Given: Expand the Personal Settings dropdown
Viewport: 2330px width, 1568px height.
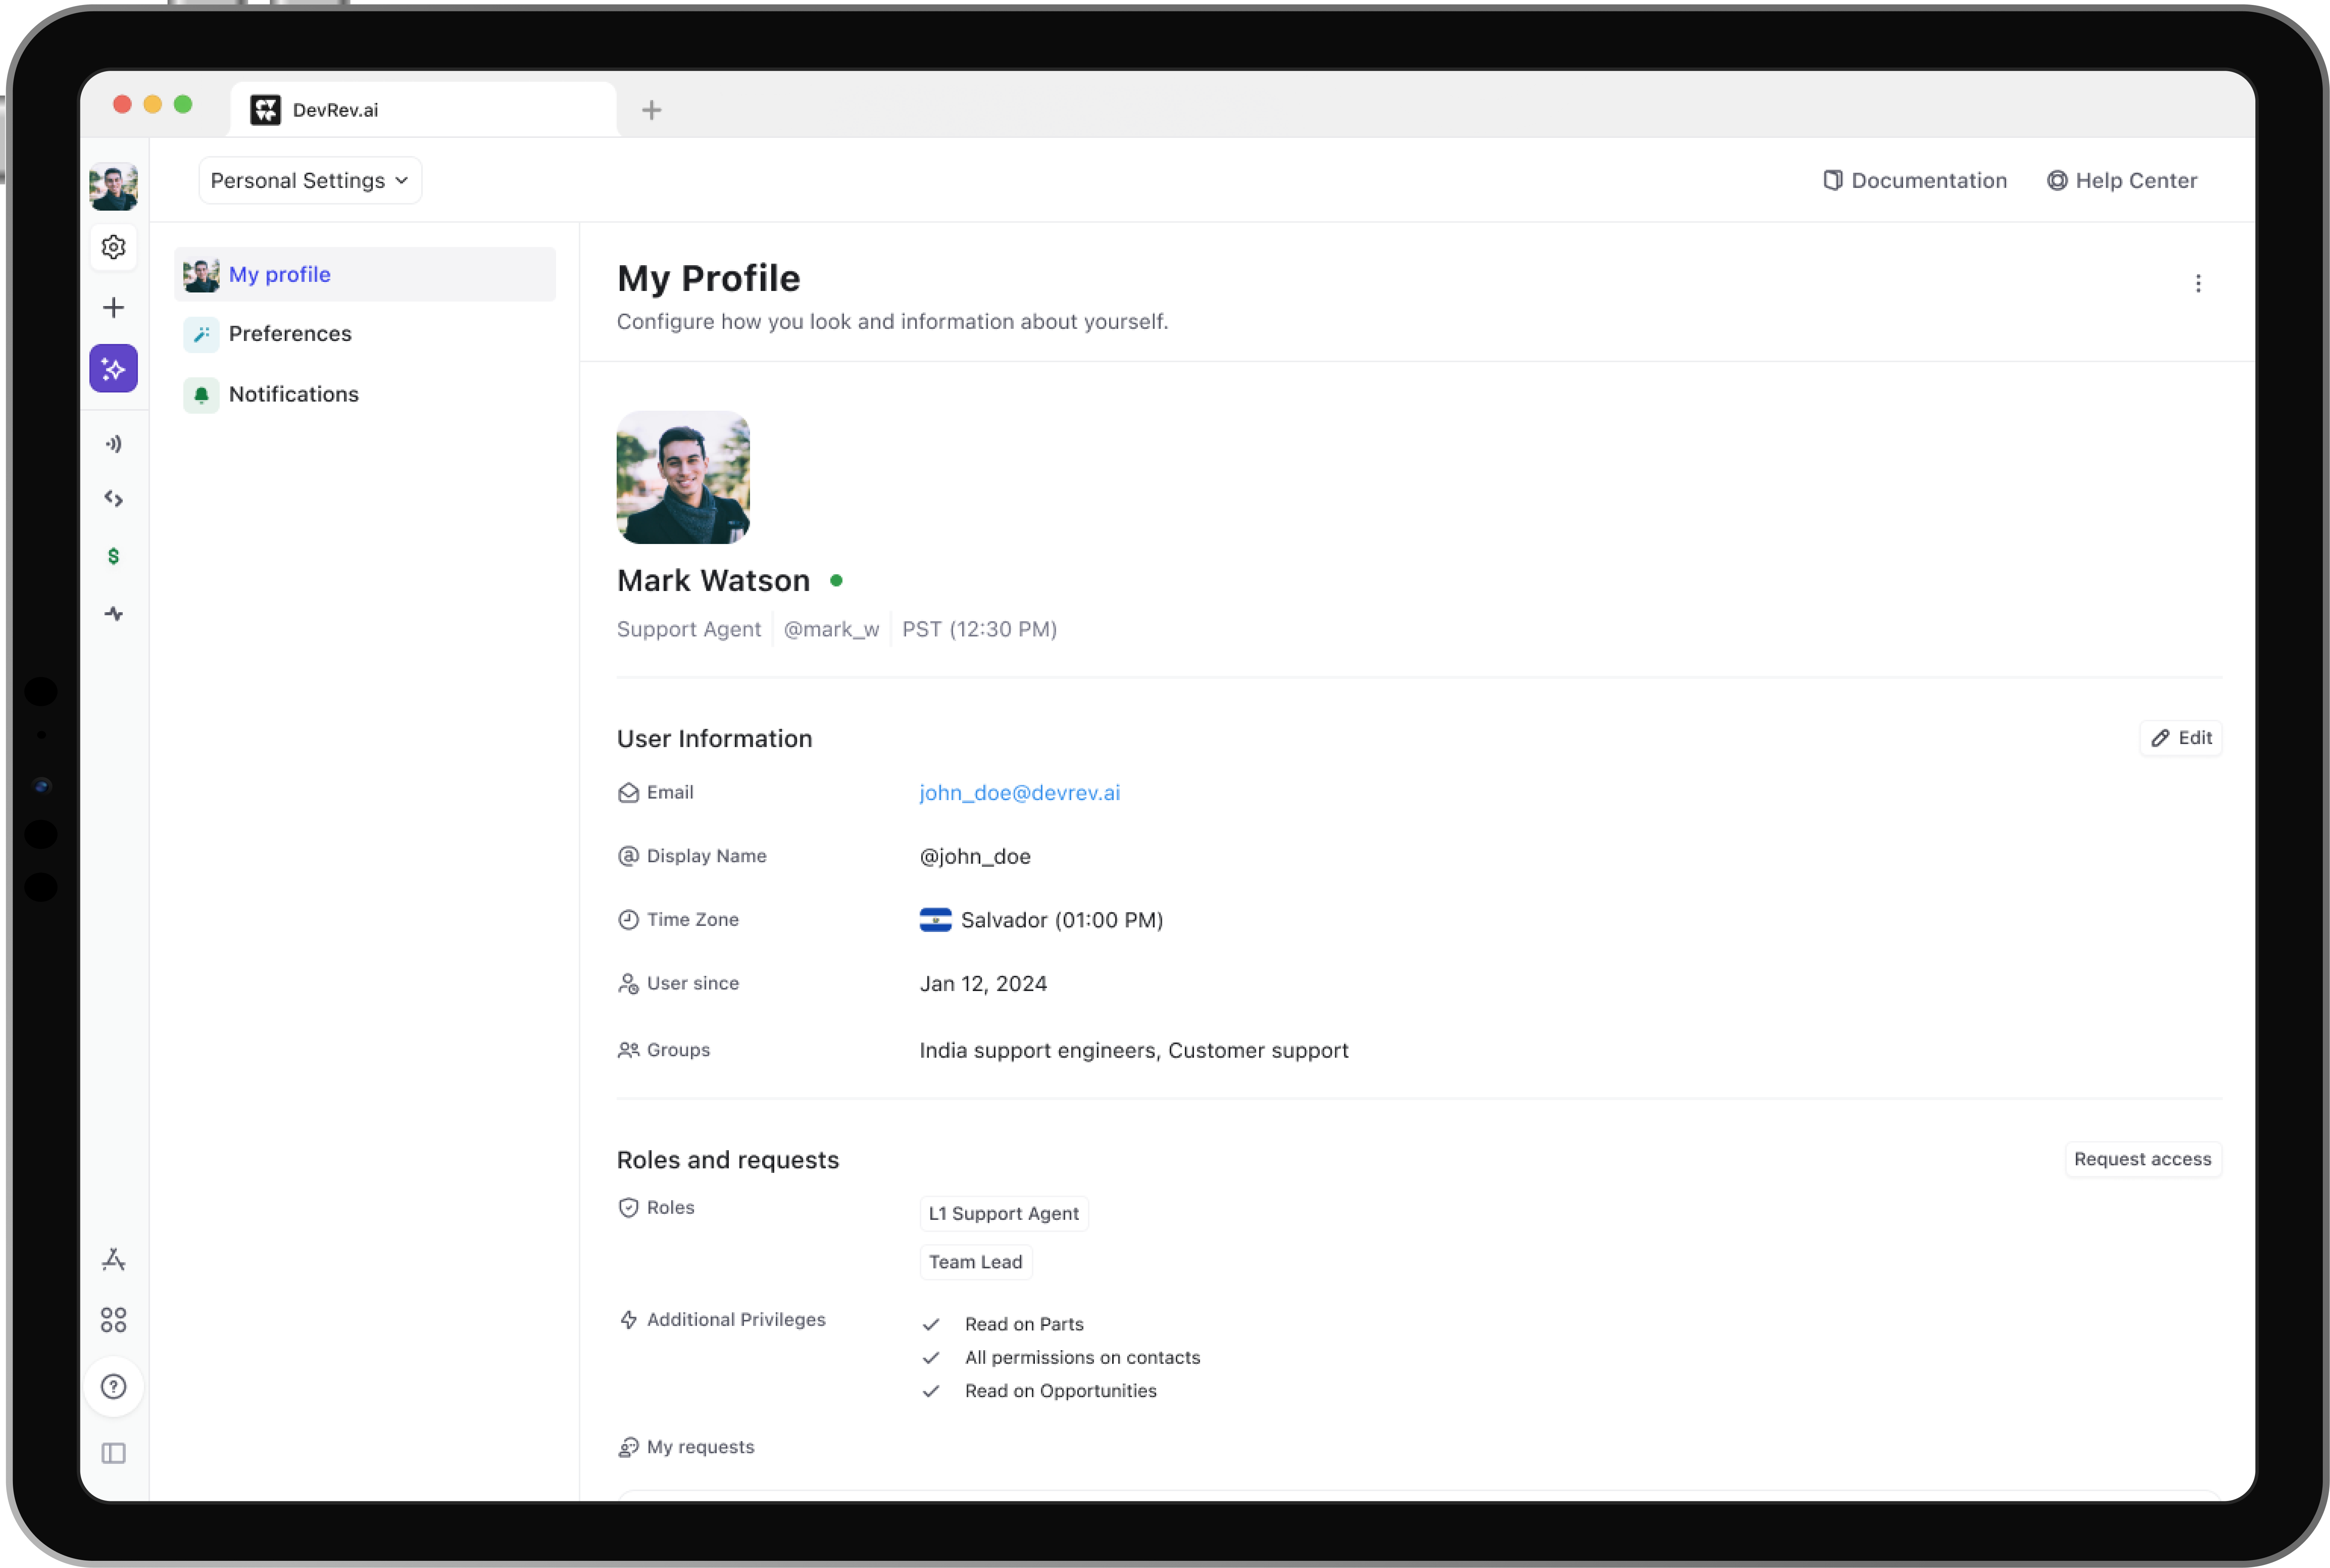Looking at the screenshot, I should click(x=310, y=181).
